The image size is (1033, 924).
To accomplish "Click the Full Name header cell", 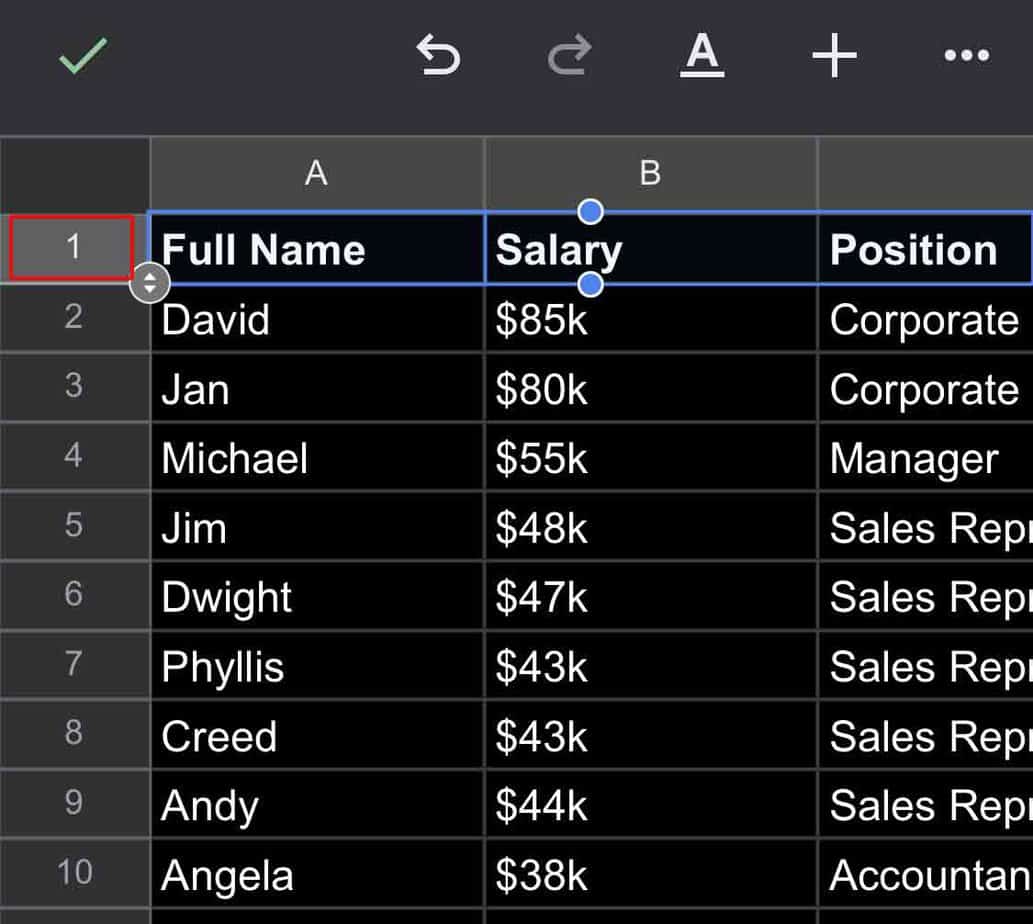I will [x=316, y=249].
